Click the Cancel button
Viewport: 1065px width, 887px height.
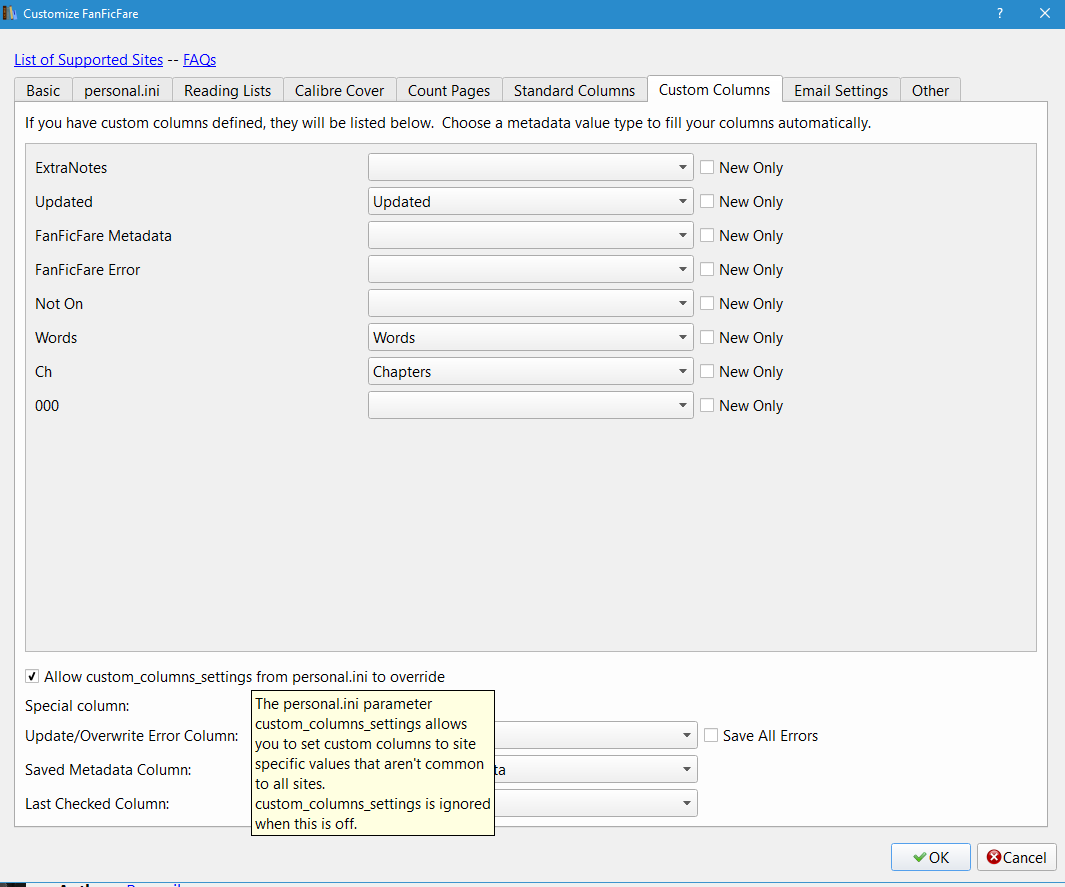(x=1016, y=857)
